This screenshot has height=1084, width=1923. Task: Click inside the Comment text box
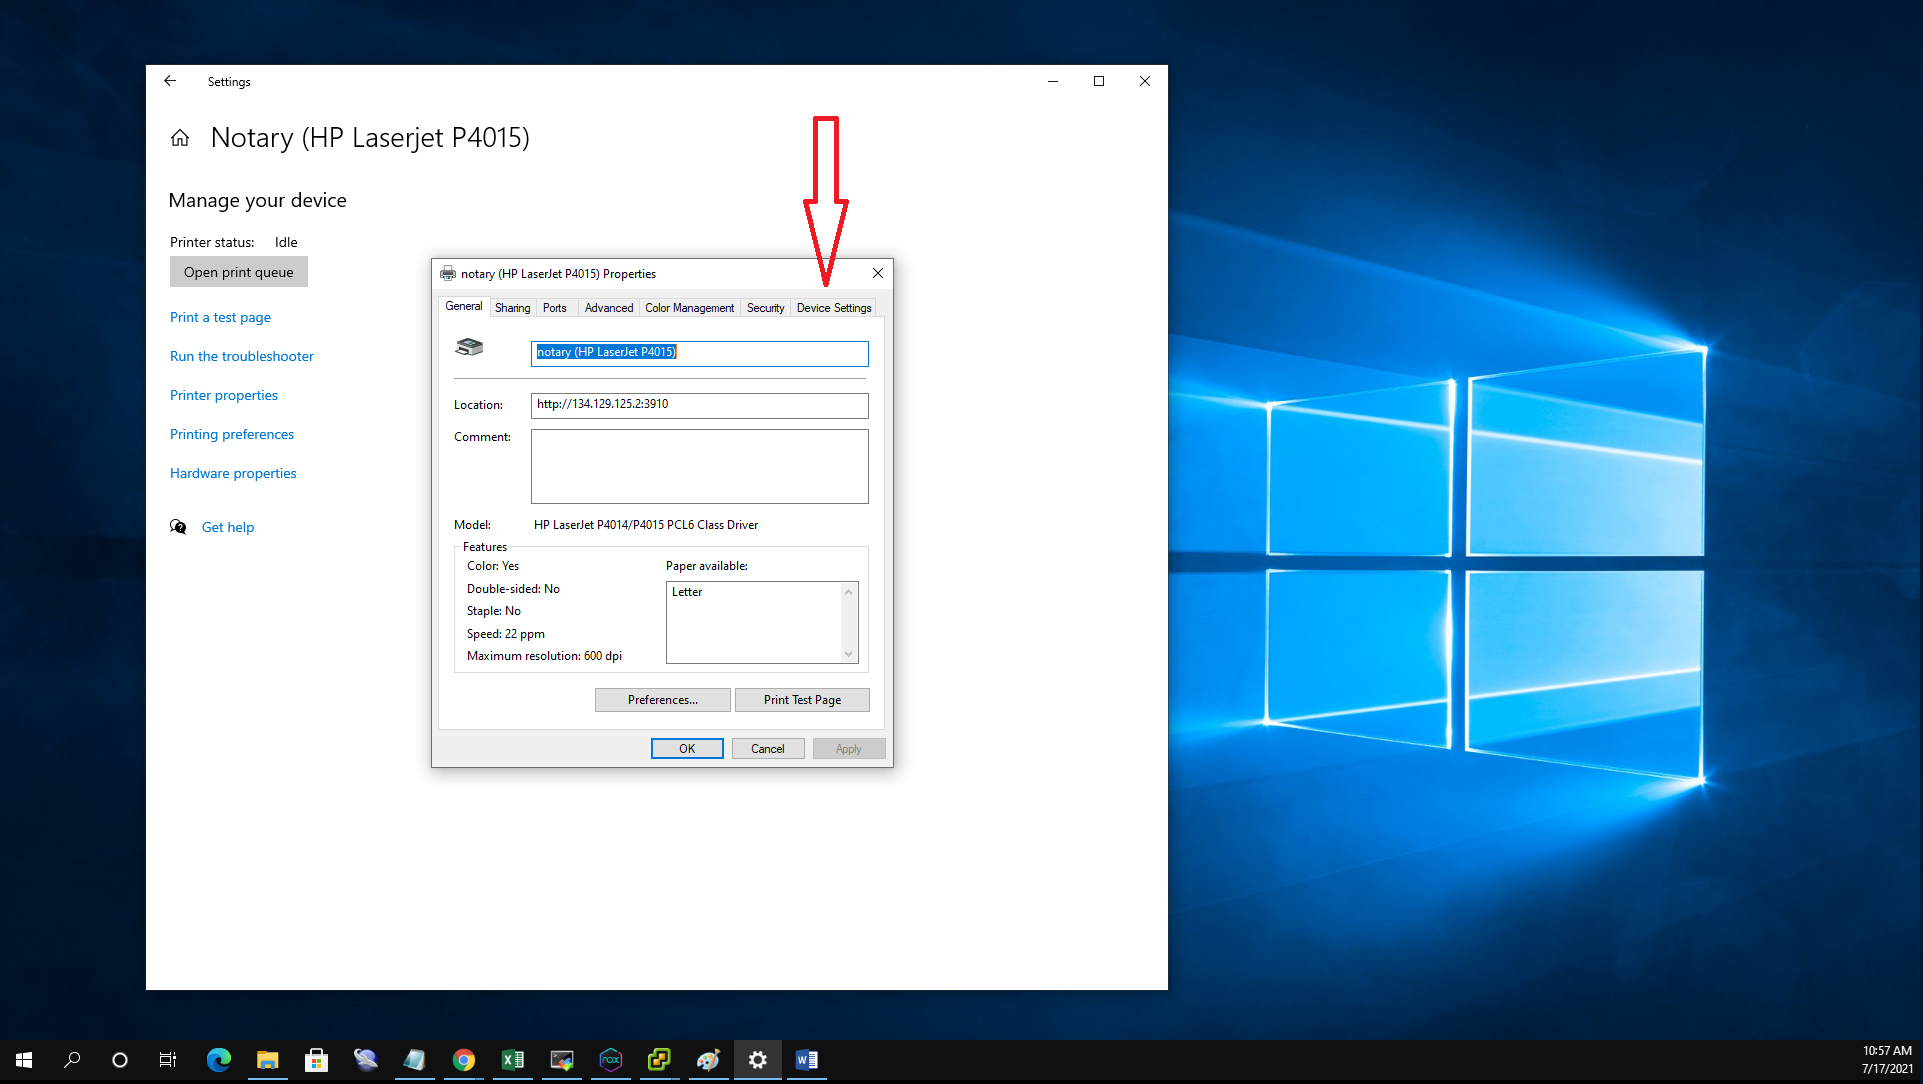click(x=699, y=466)
